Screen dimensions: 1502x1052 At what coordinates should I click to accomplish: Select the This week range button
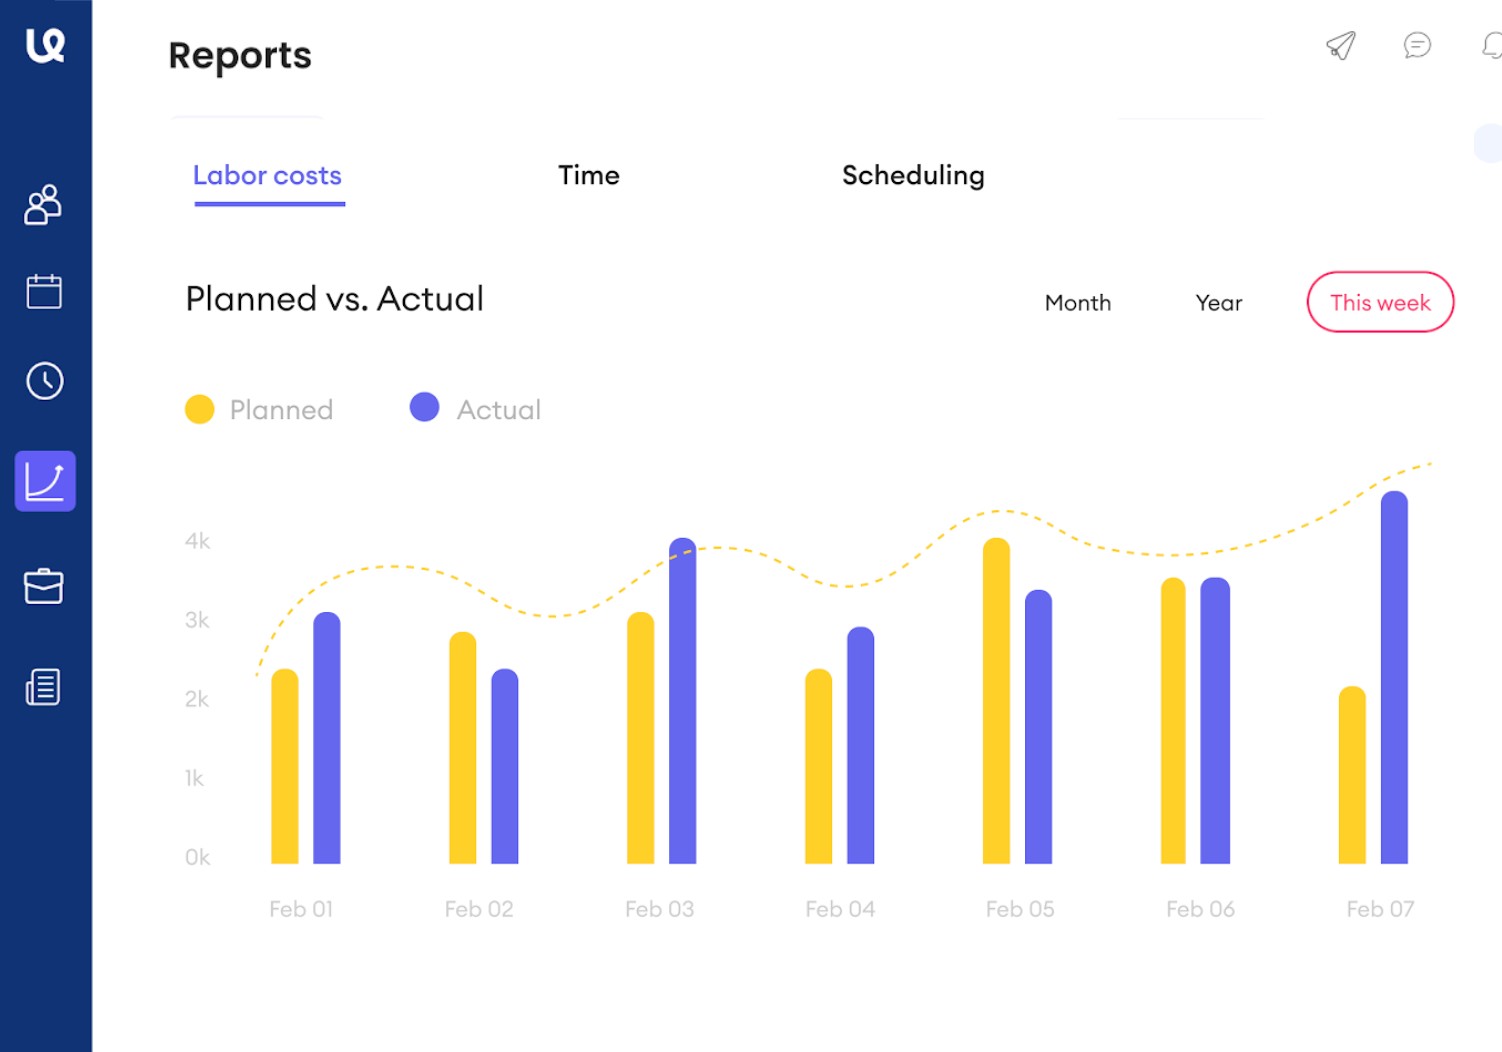click(x=1380, y=302)
